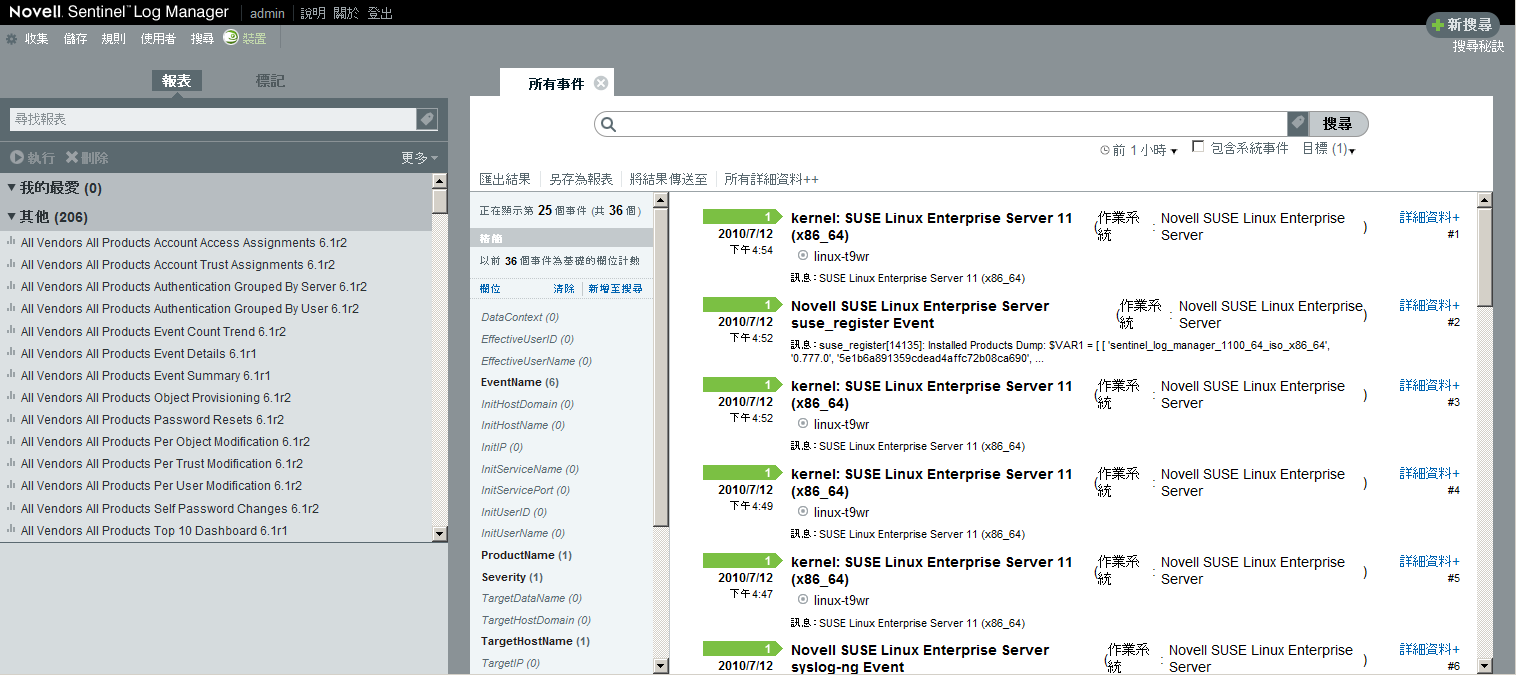Click severity bar of event #4
The image size is (1516, 675).
pos(742,473)
